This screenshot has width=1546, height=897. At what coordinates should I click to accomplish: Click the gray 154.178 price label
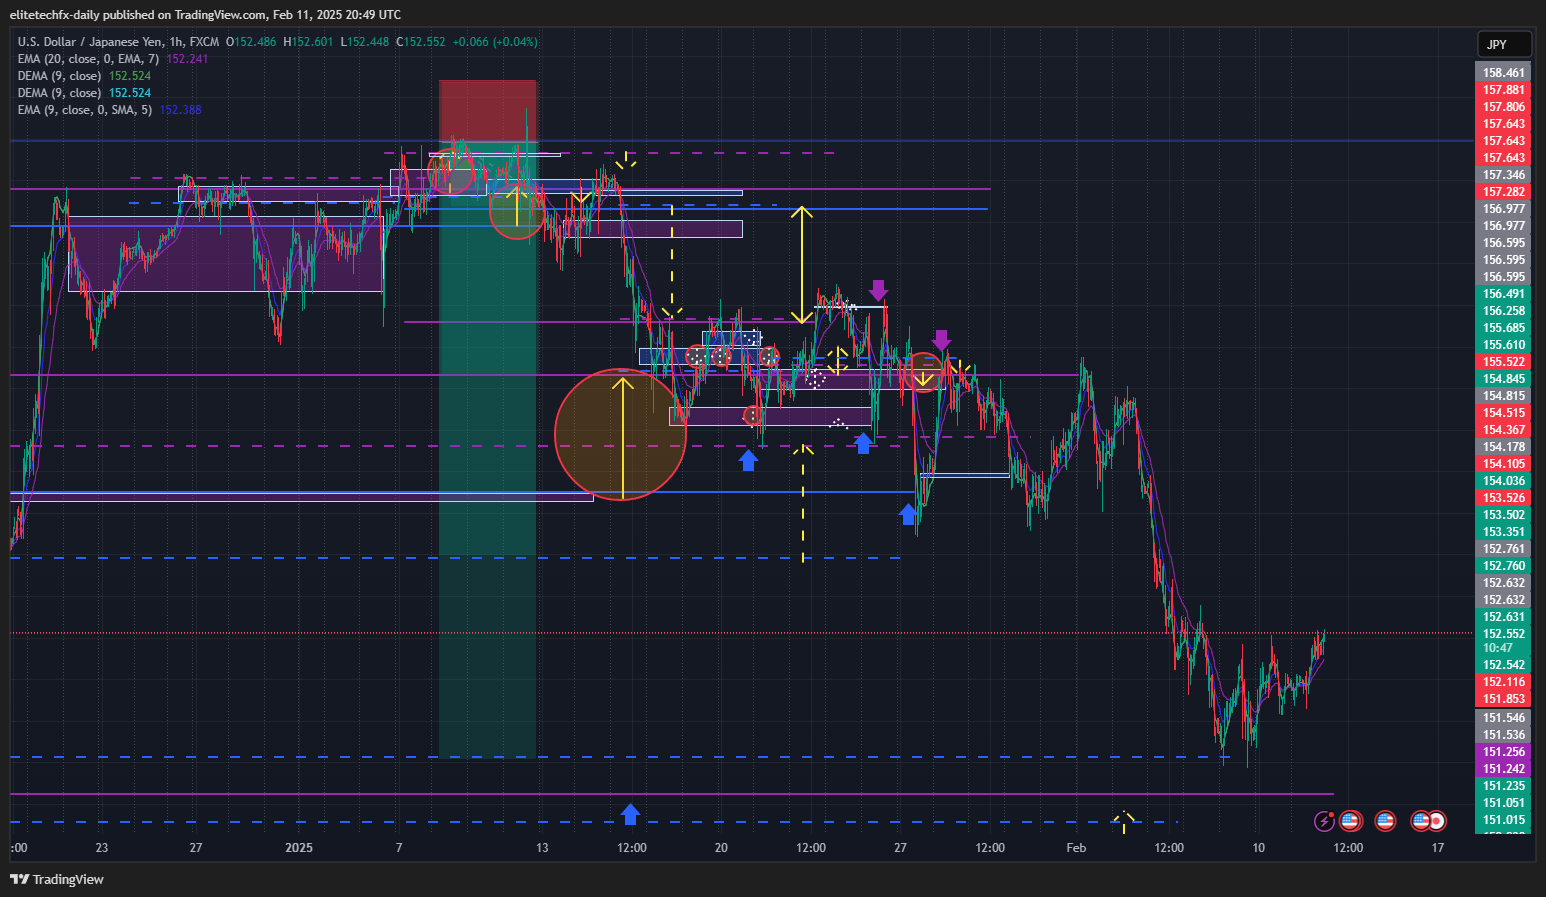1503,447
